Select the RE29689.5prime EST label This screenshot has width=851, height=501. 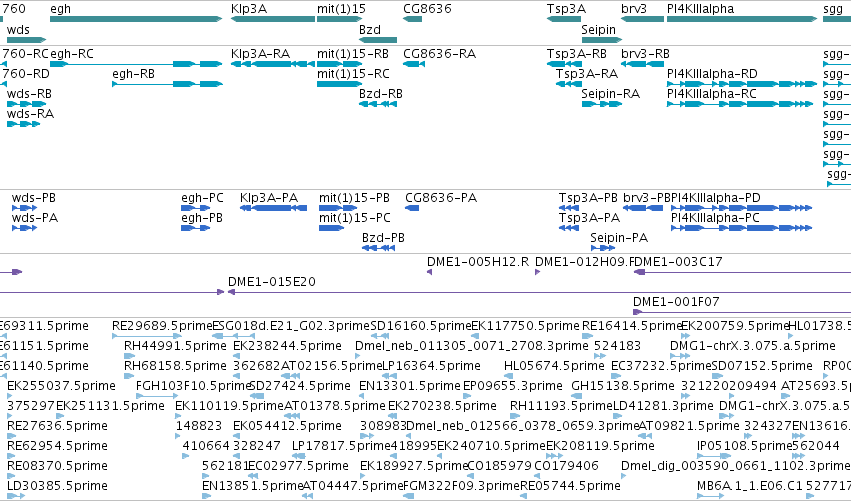[x=162, y=326]
